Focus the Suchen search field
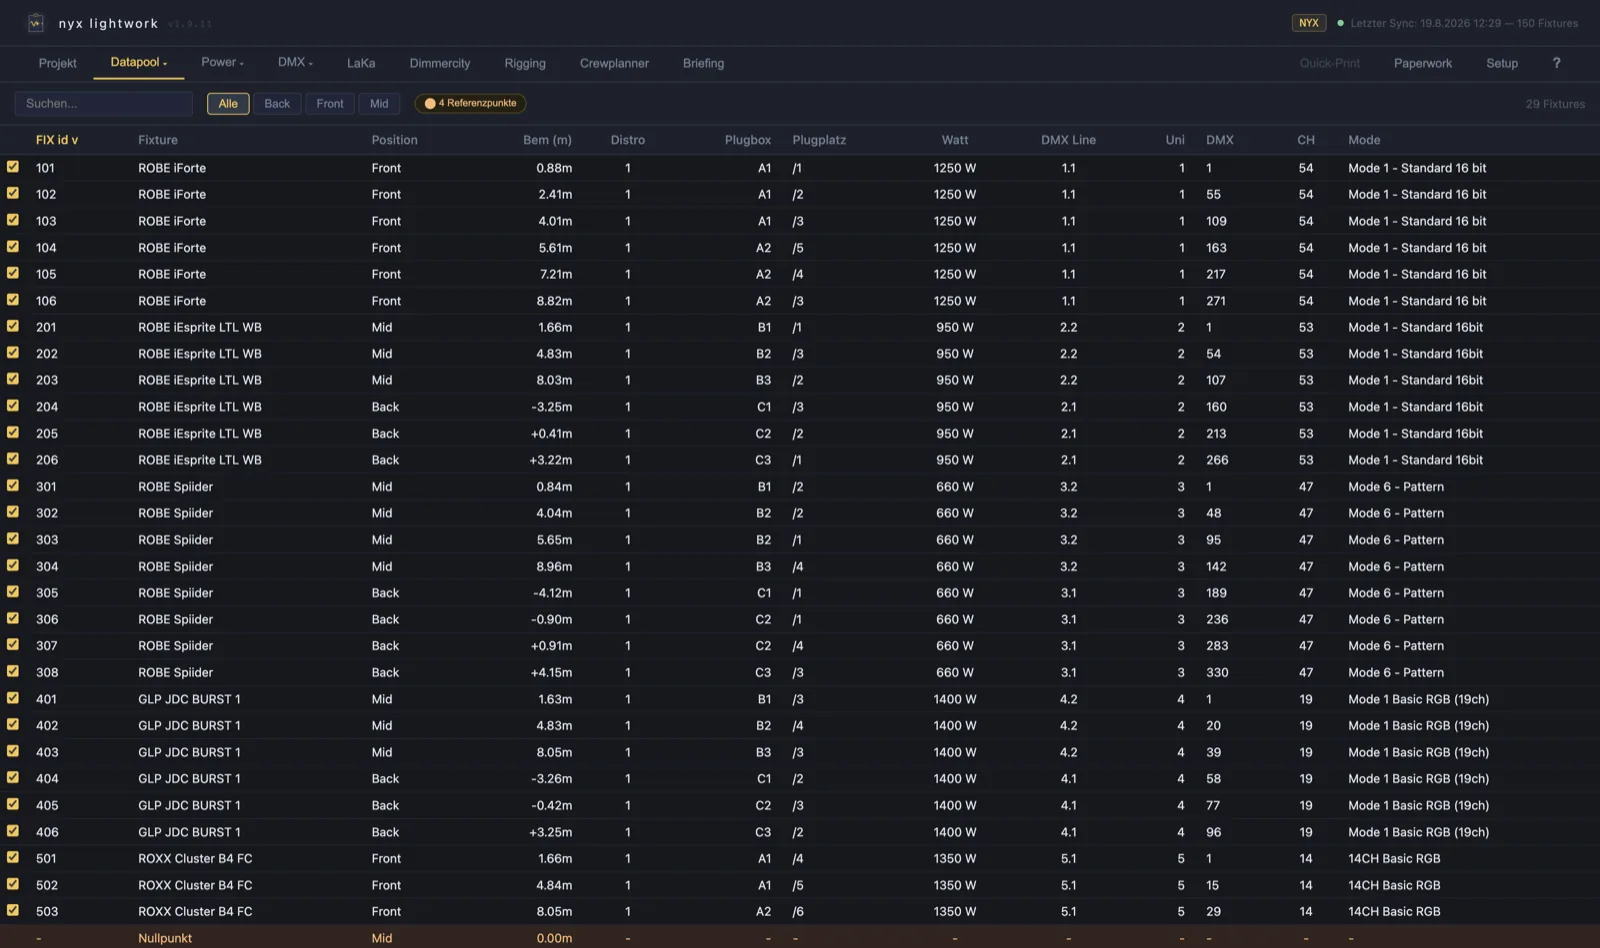Image resolution: width=1600 pixels, height=948 pixels. pos(104,103)
